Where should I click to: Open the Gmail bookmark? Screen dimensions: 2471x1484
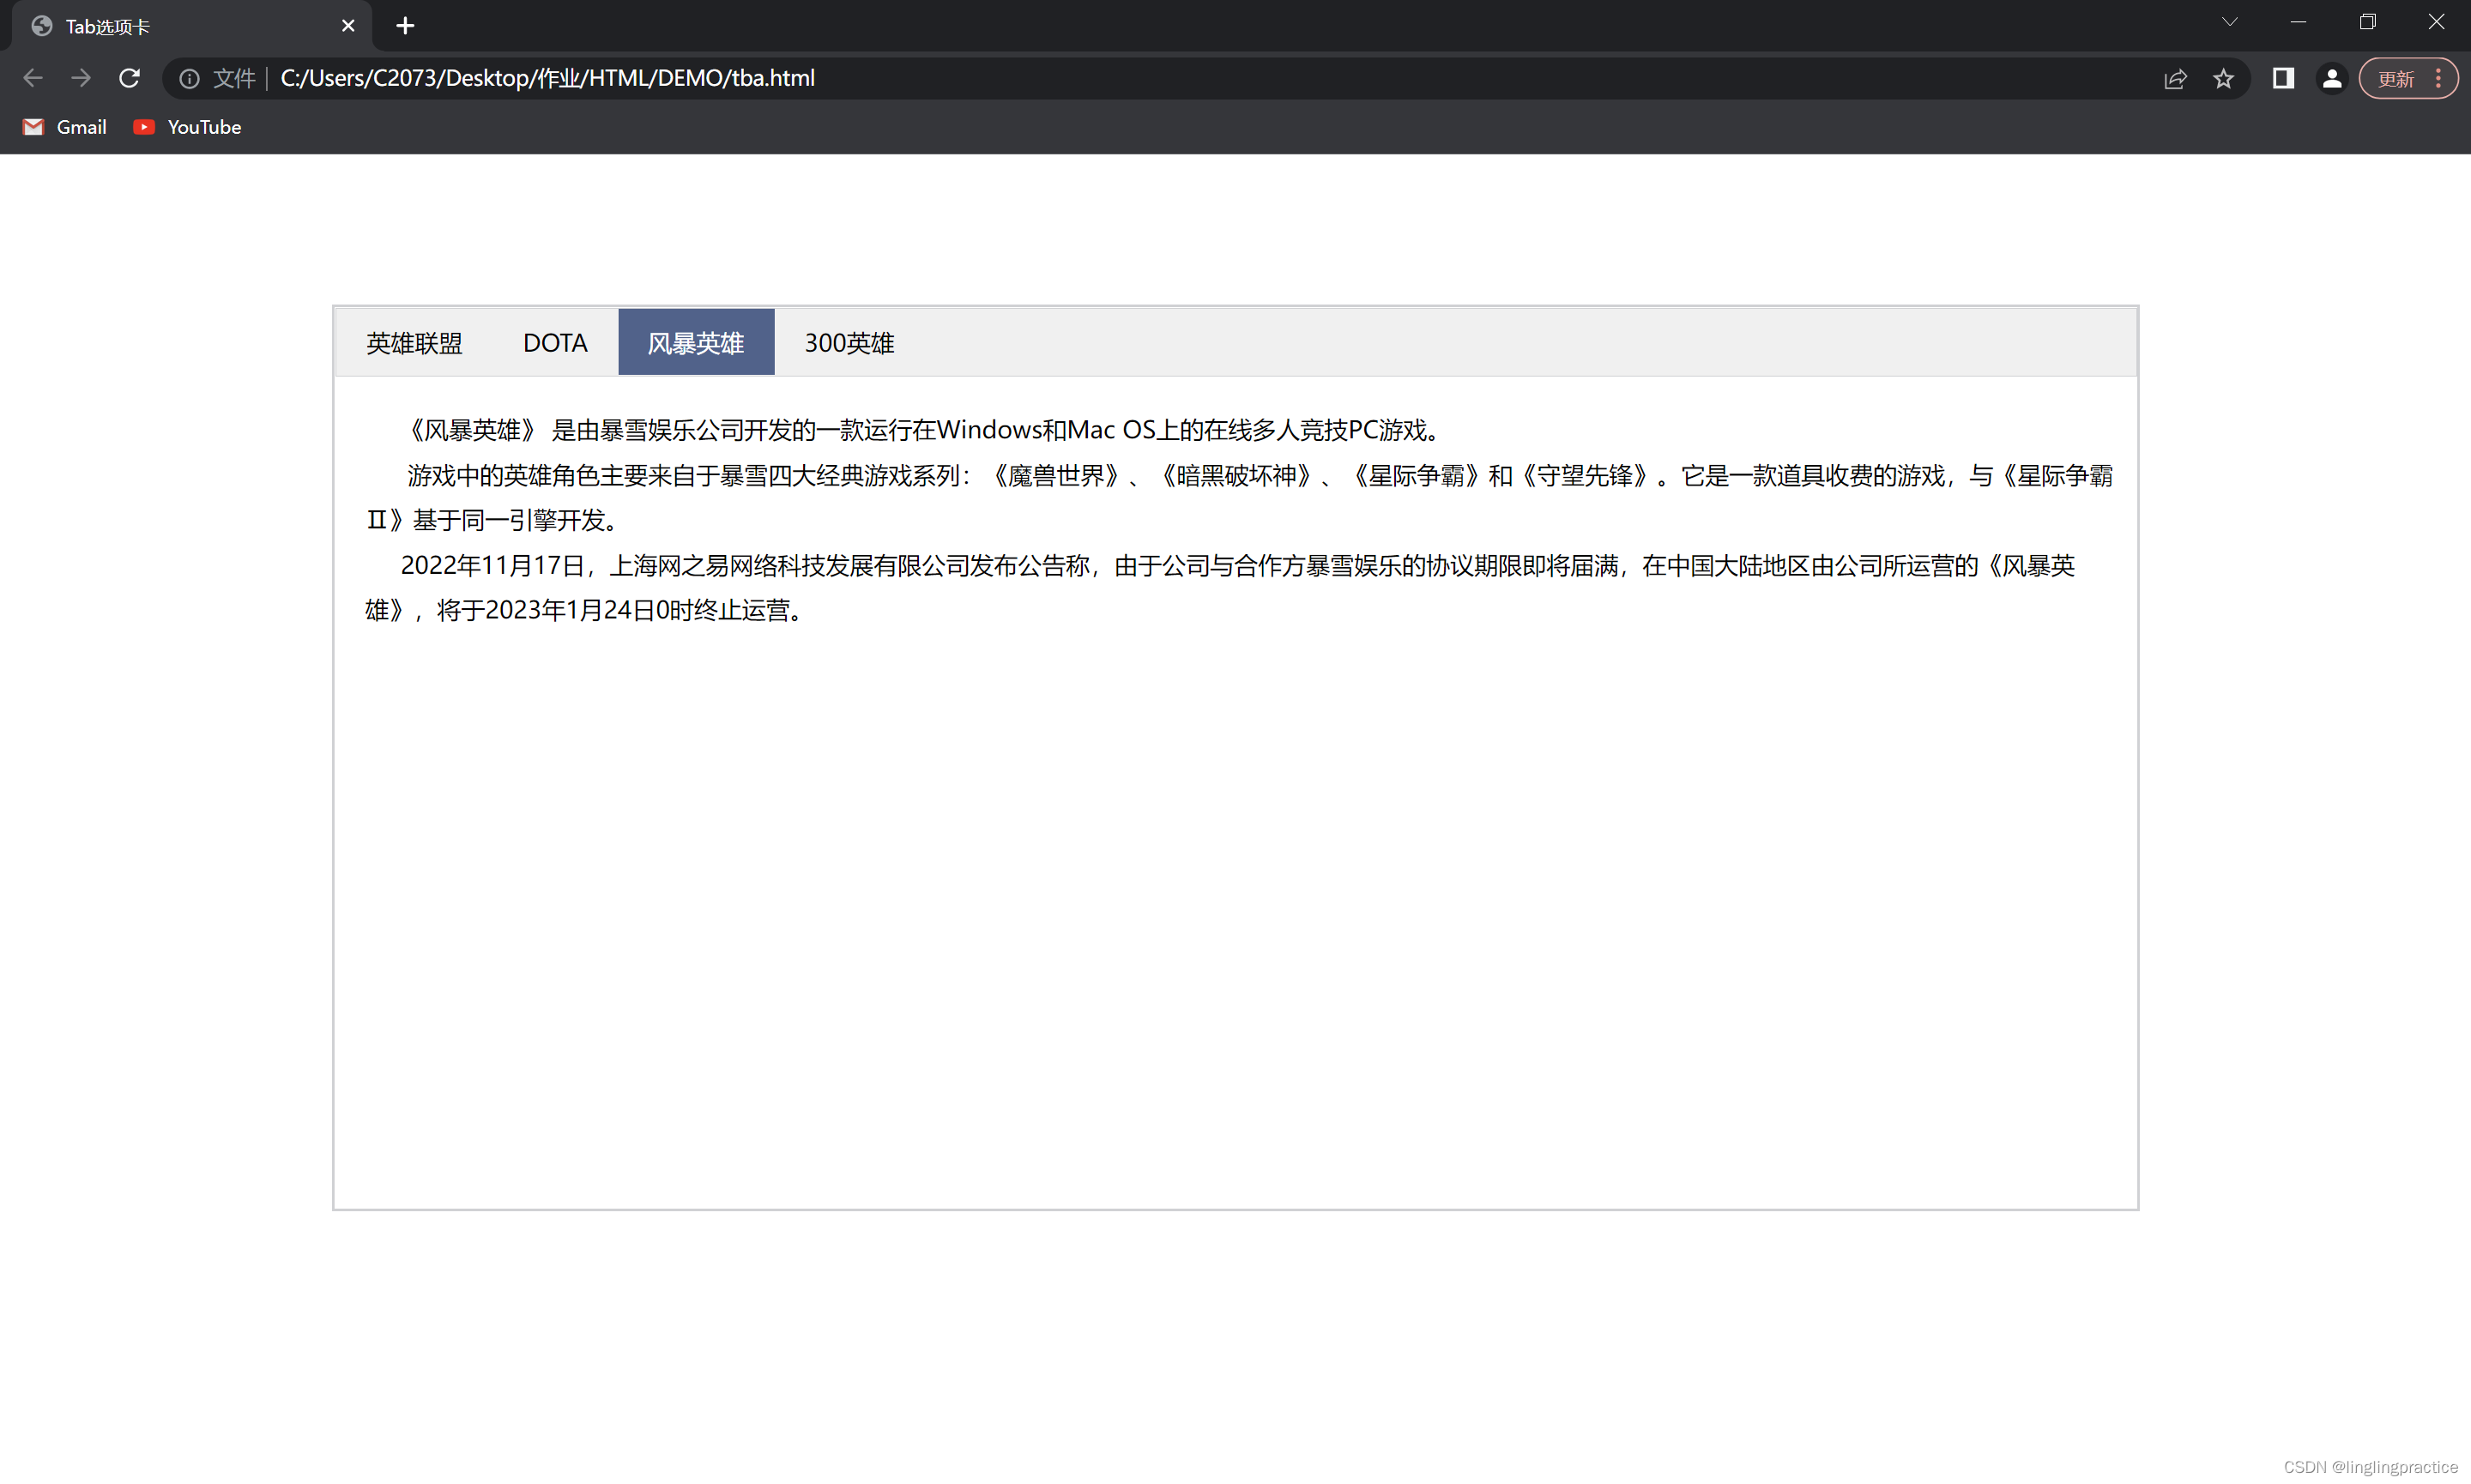click(65, 127)
